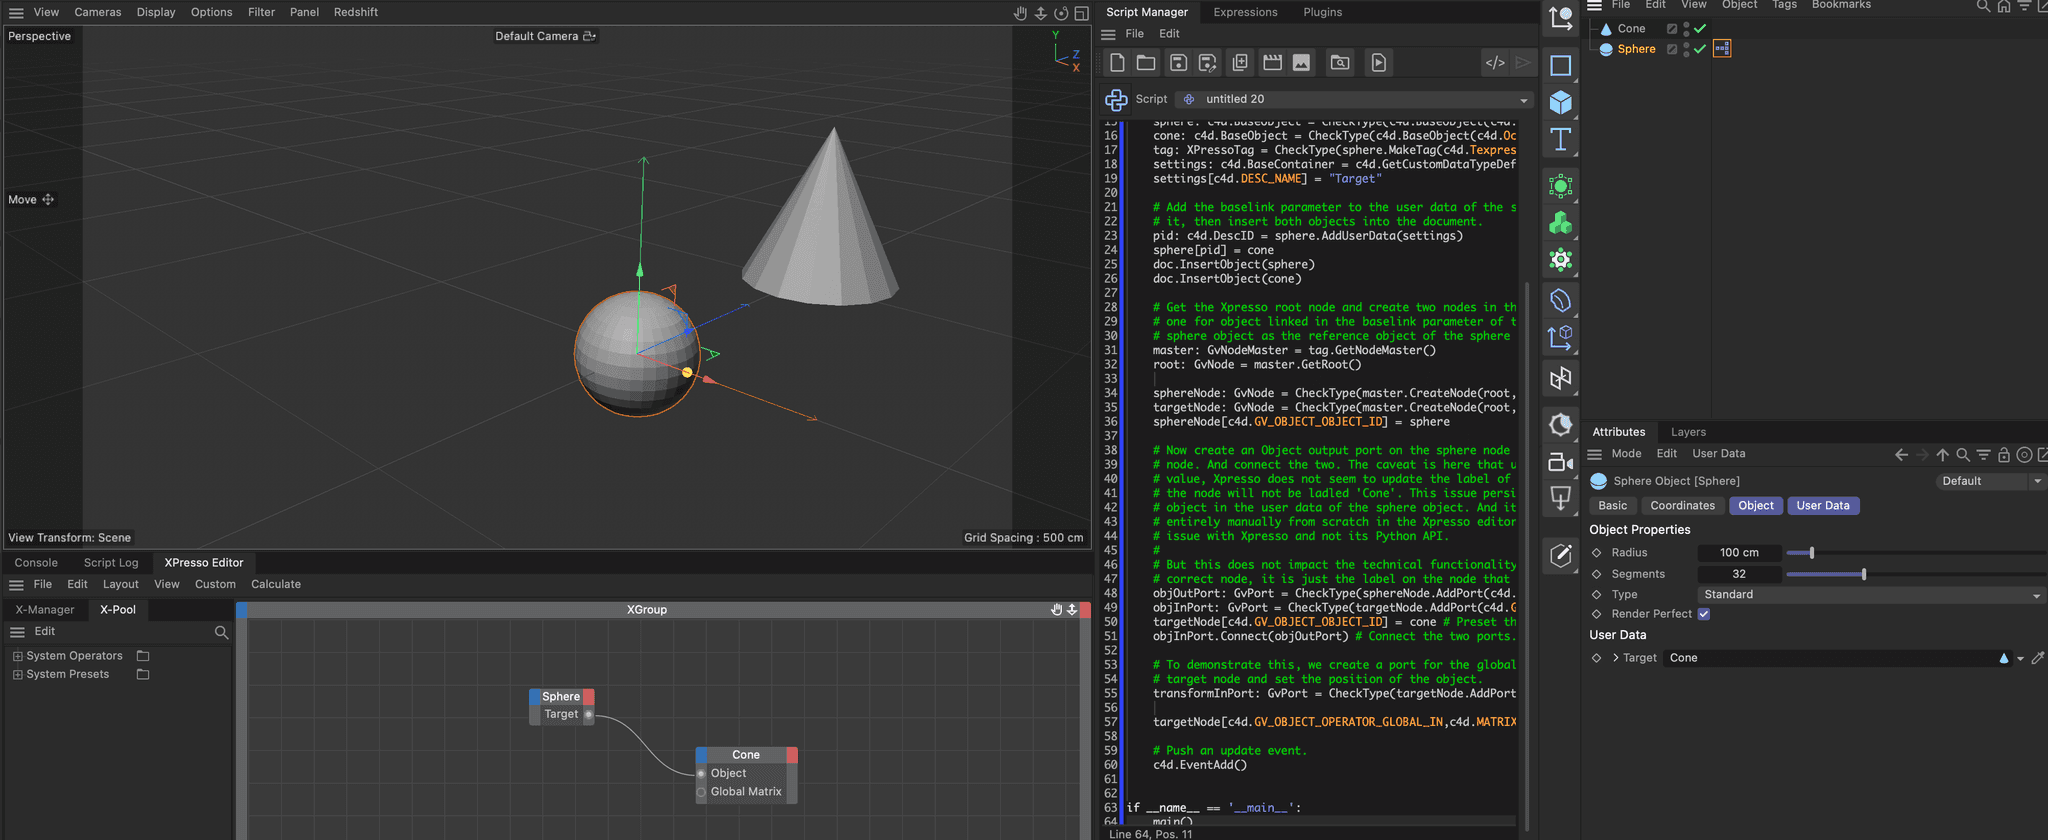Select the Text spline tool
Screen dimensions: 2048x840
1560,139
